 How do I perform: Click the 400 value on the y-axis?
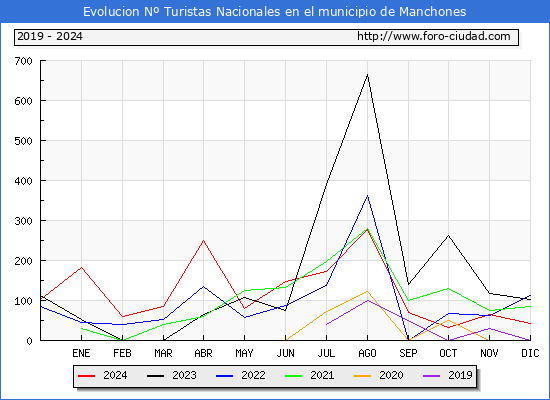pos(24,181)
